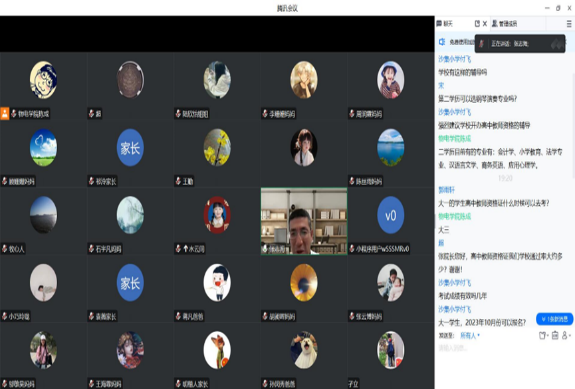This screenshot has width=575, height=389.
Task: Click the clipboard icon in chat toolbar
Action: point(555,335)
